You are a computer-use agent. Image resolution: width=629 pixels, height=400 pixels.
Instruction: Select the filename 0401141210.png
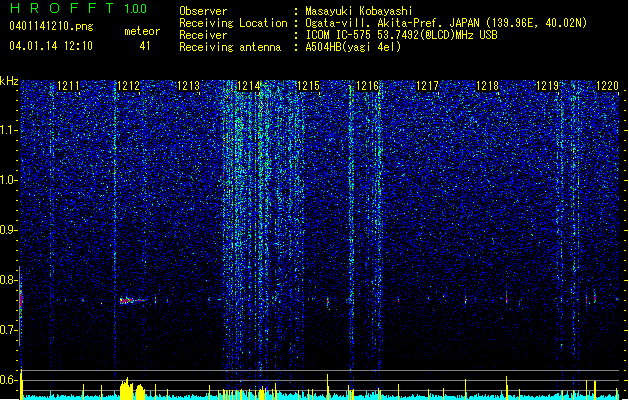(51, 26)
